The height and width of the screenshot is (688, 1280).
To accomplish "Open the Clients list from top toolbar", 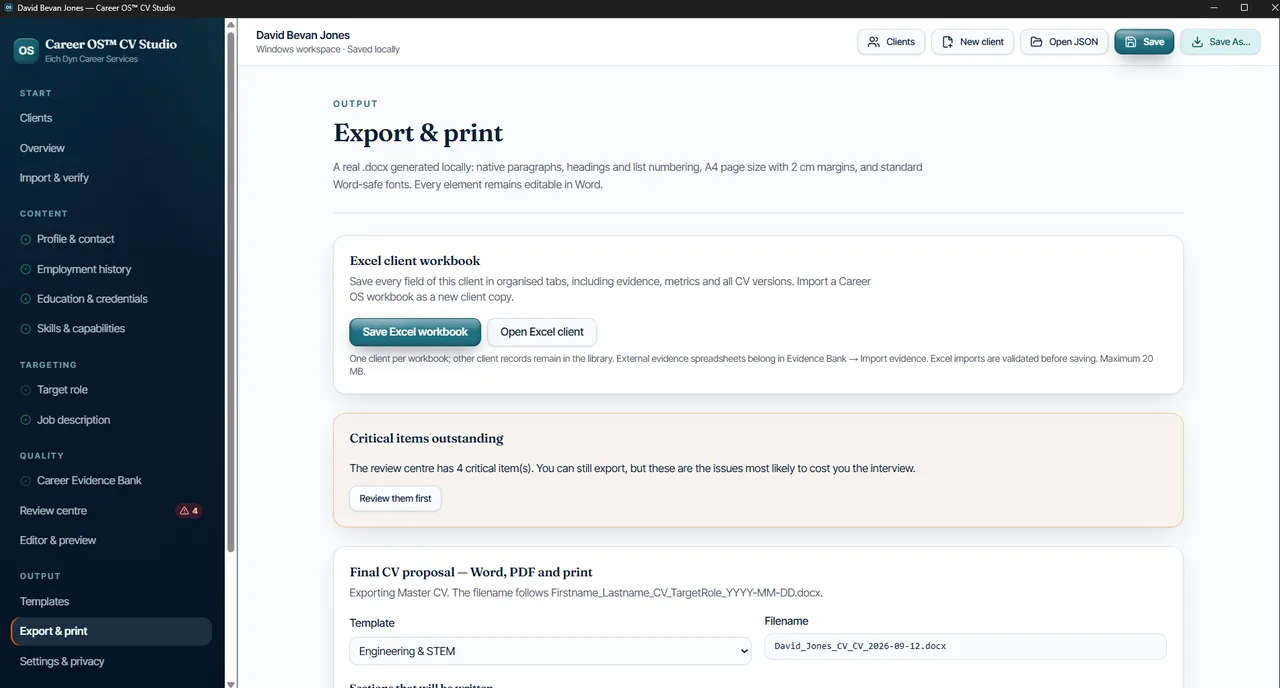I will coord(891,42).
